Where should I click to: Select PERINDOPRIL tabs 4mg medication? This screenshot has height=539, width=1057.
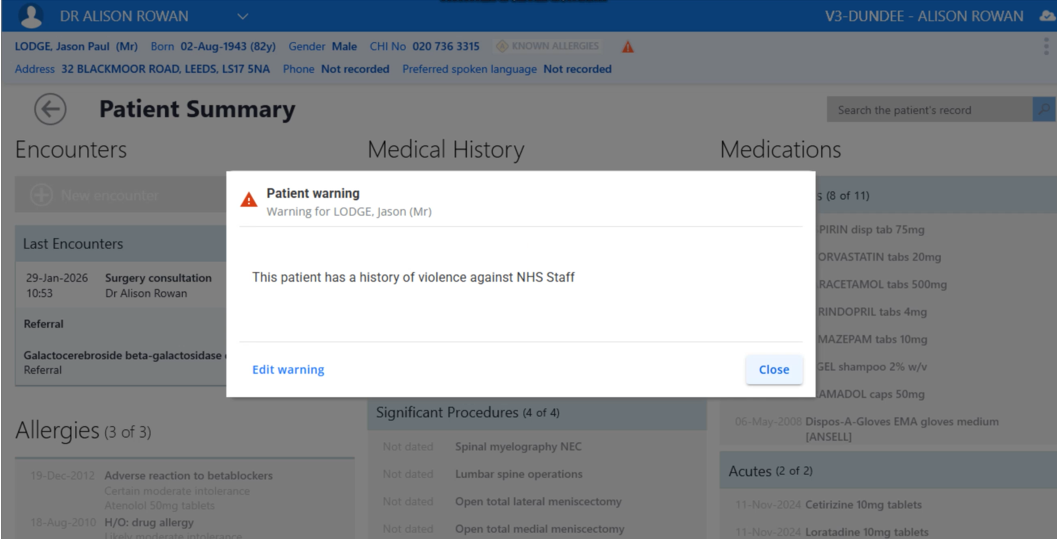(x=871, y=312)
